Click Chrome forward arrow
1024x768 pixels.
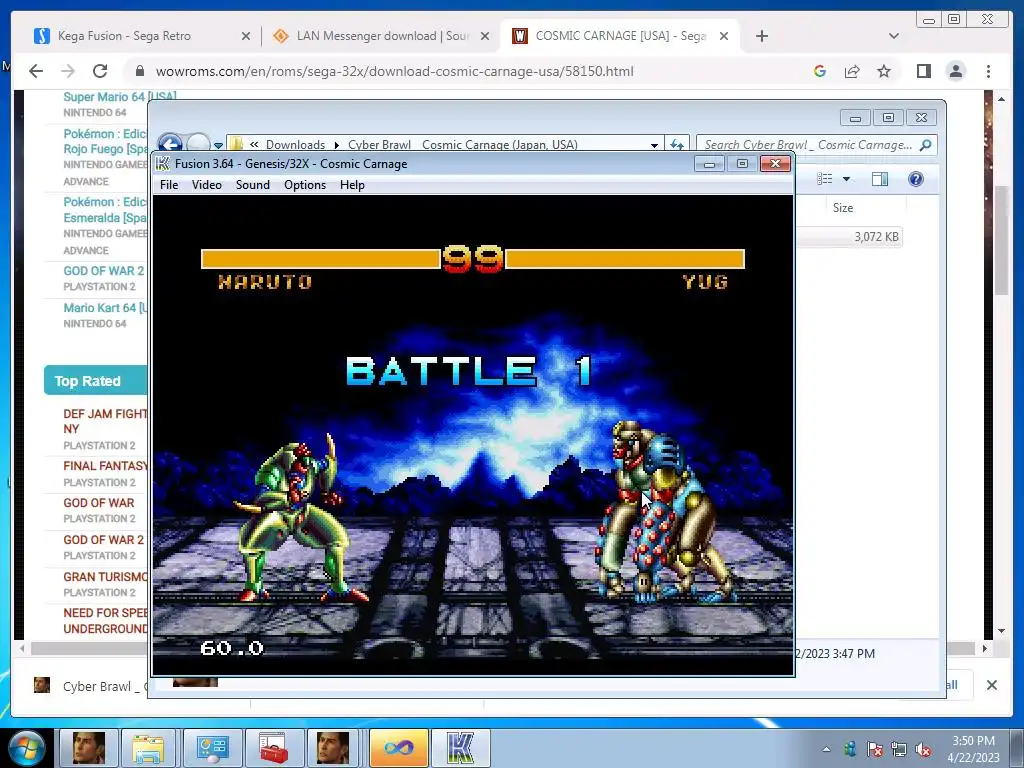click(x=68, y=71)
